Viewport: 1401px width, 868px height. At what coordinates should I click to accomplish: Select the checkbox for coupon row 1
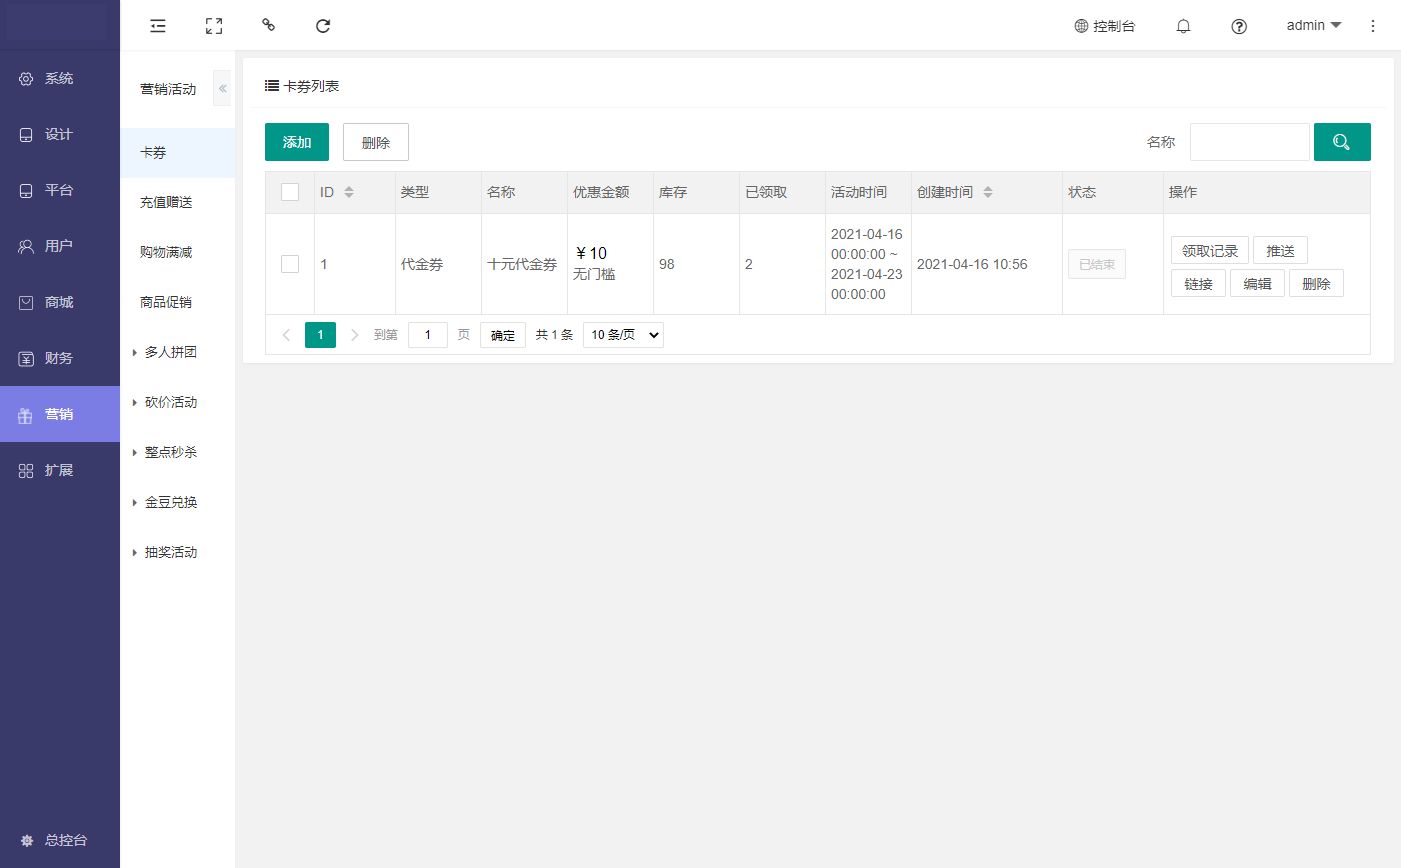pos(290,264)
